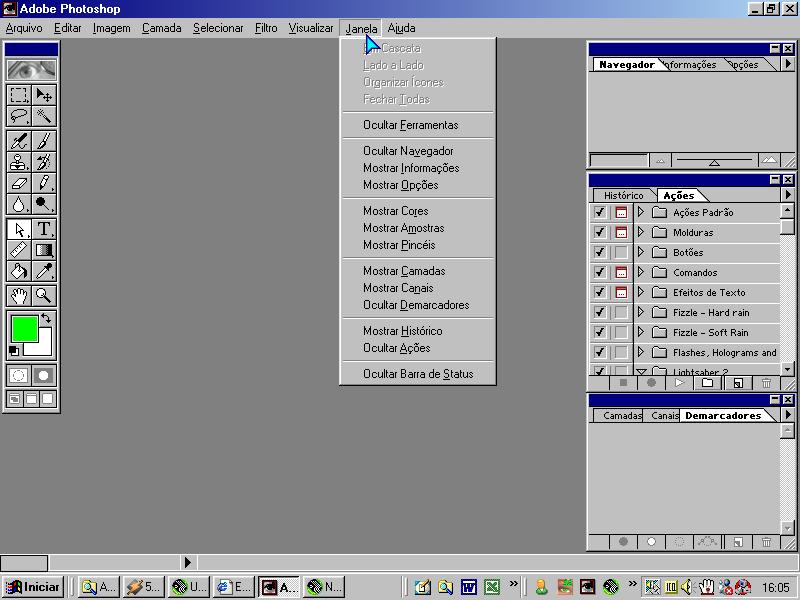Switch to the Histórico tab
Screen dimensions: 800x600
tap(623, 195)
